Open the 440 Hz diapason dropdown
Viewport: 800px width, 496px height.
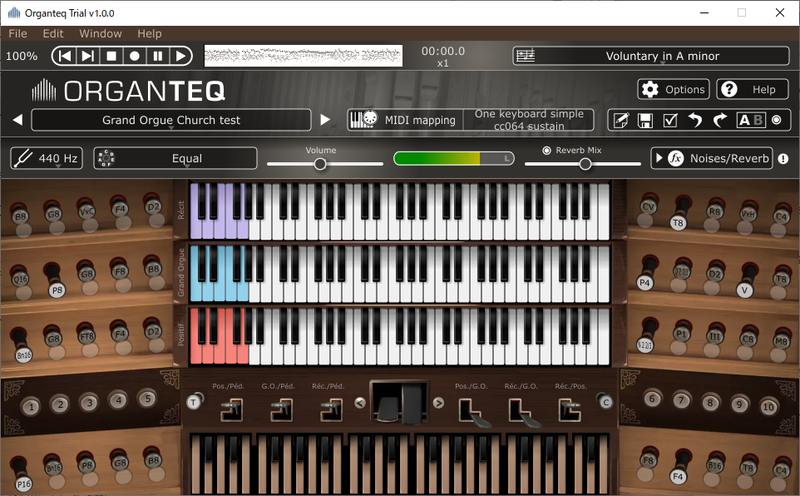pyautogui.click(x=46, y=158)
